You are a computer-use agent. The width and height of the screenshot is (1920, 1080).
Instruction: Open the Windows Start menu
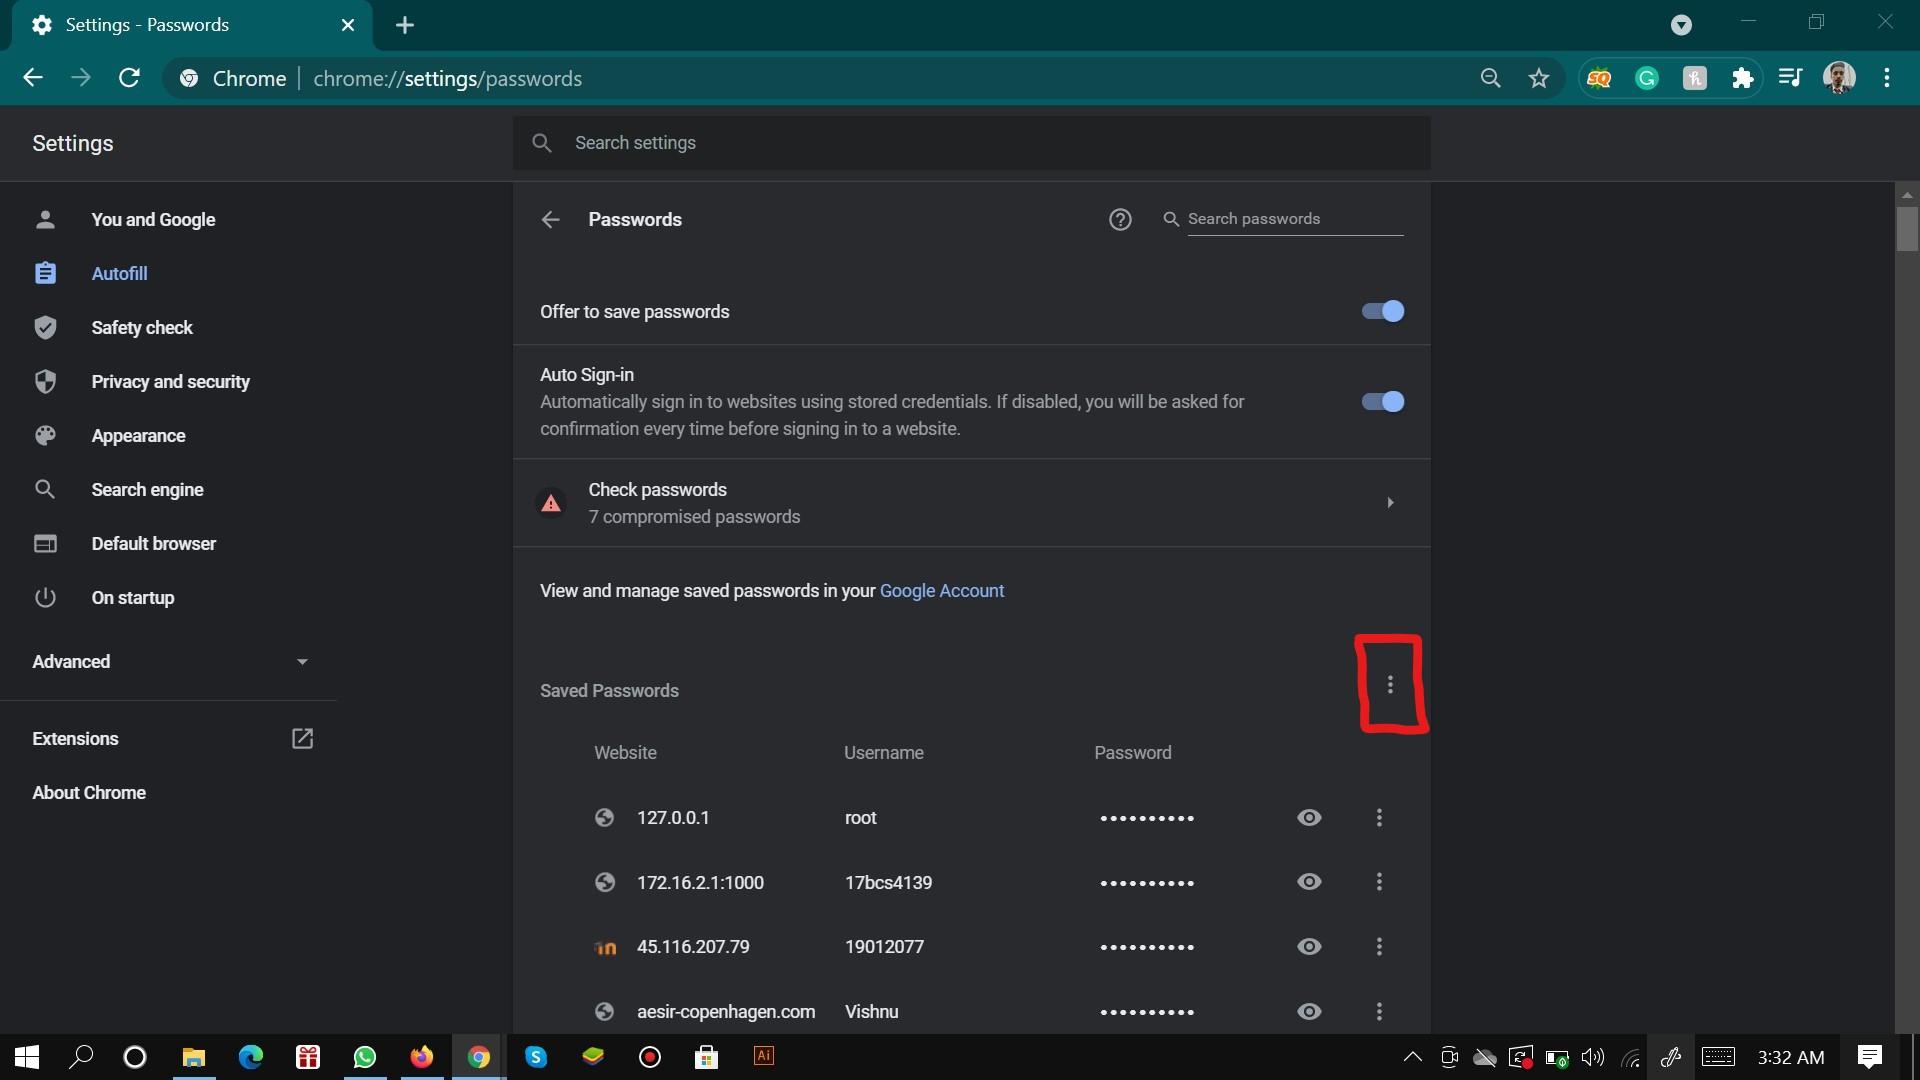click(27, 1057)
